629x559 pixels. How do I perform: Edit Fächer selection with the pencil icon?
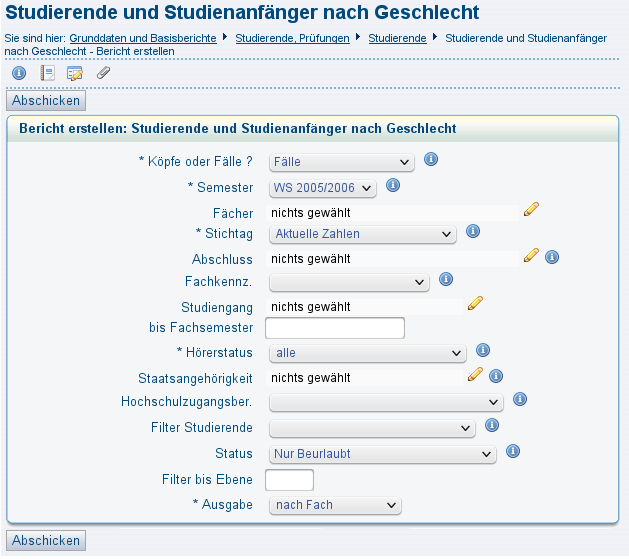531,209
